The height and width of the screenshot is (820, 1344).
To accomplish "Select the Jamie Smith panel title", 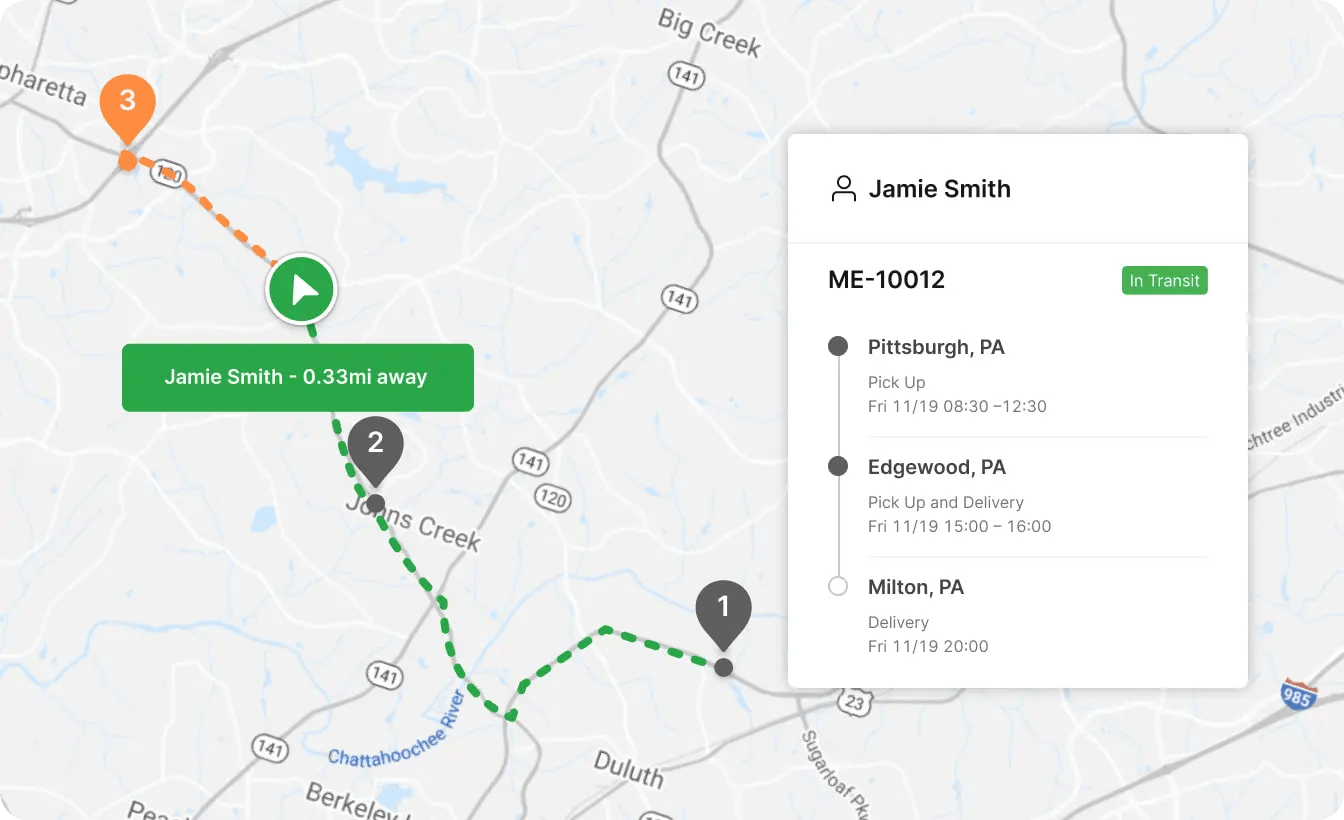I will tap(941, 188).
